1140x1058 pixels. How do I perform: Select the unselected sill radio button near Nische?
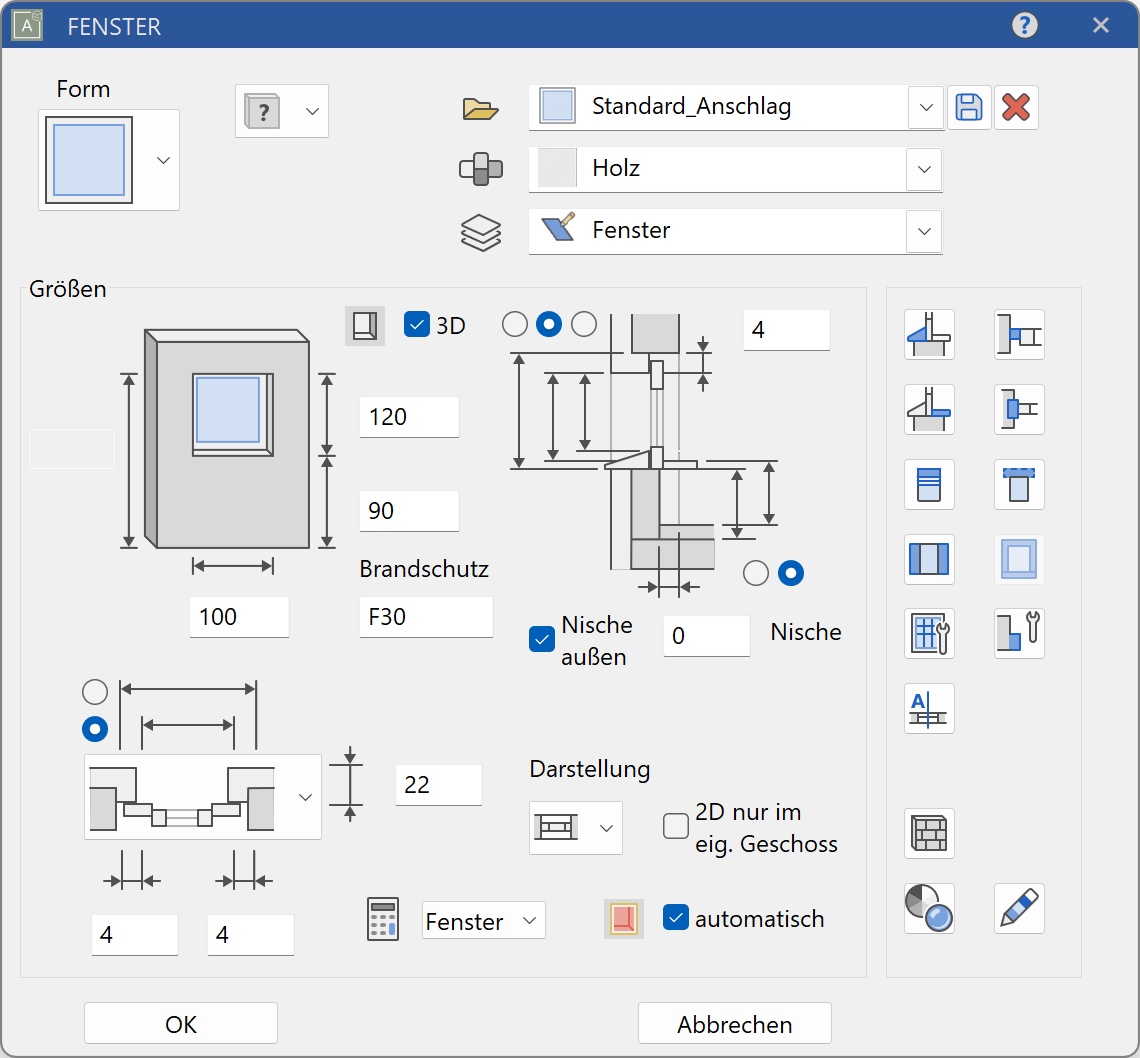tap(756, 573)
